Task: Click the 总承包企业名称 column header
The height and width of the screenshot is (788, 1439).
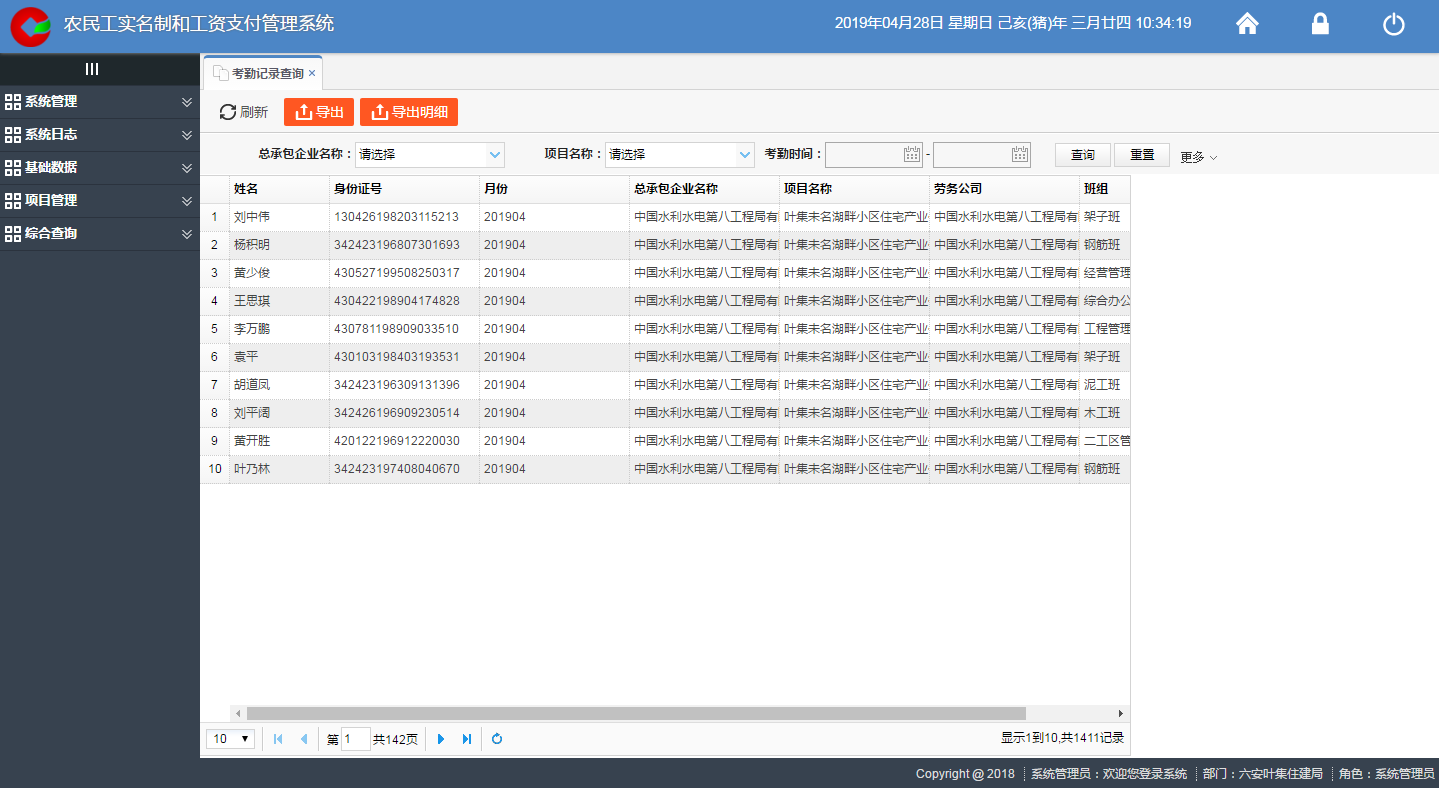Action: tap(704, 189)
